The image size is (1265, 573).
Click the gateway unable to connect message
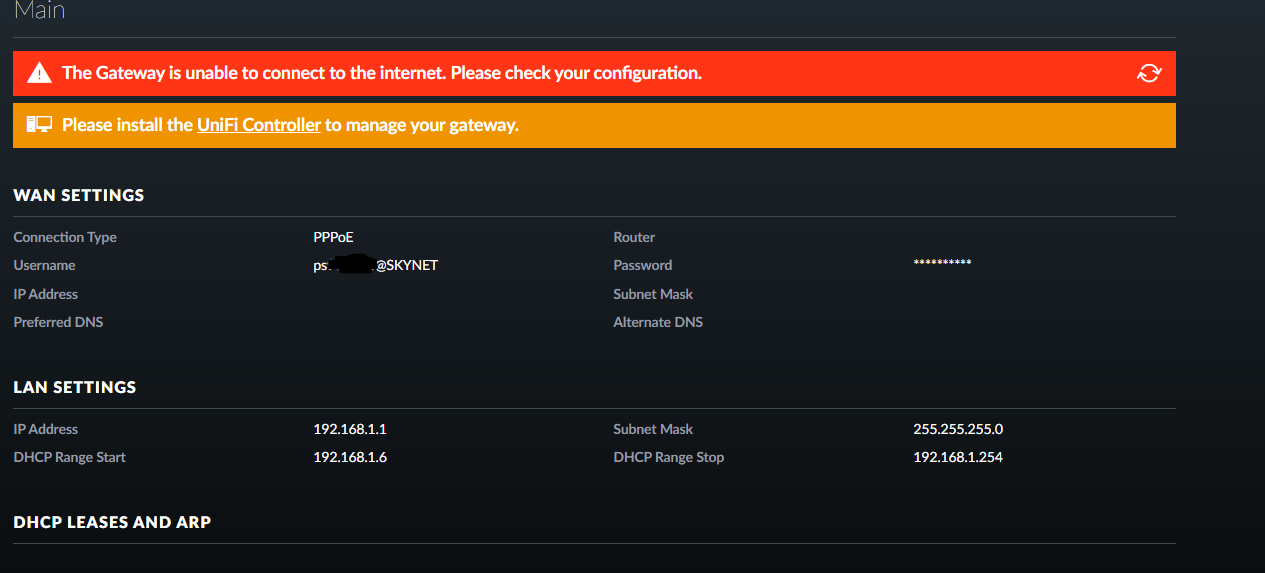click(x=382, y=73)
